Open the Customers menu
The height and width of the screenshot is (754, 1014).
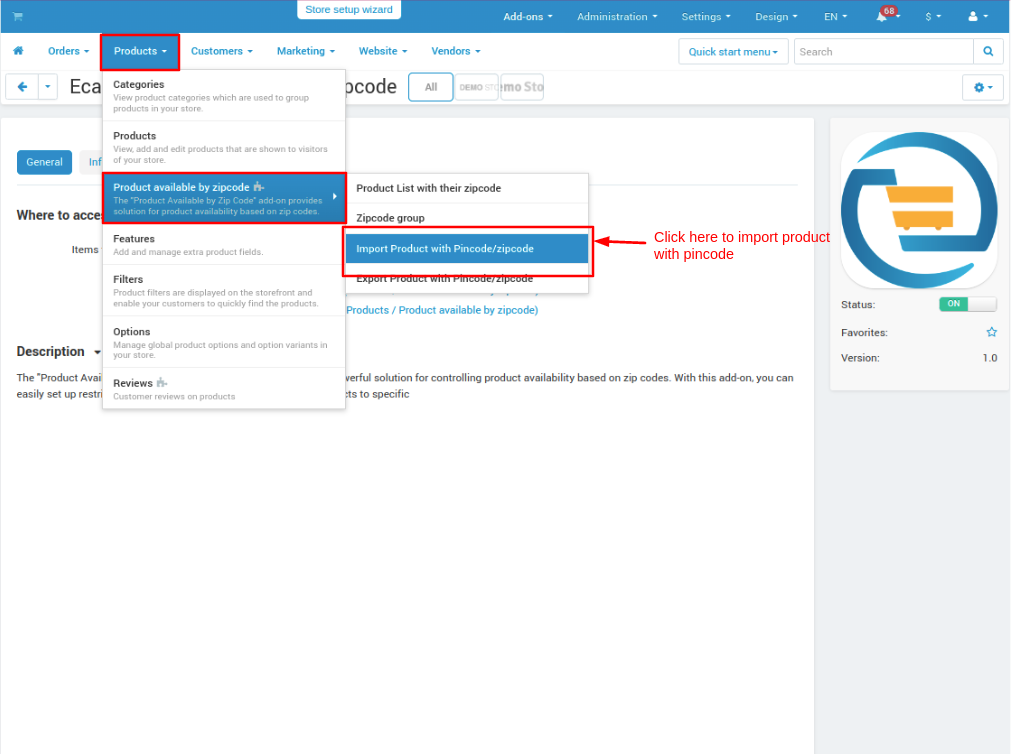pos(221,51)
